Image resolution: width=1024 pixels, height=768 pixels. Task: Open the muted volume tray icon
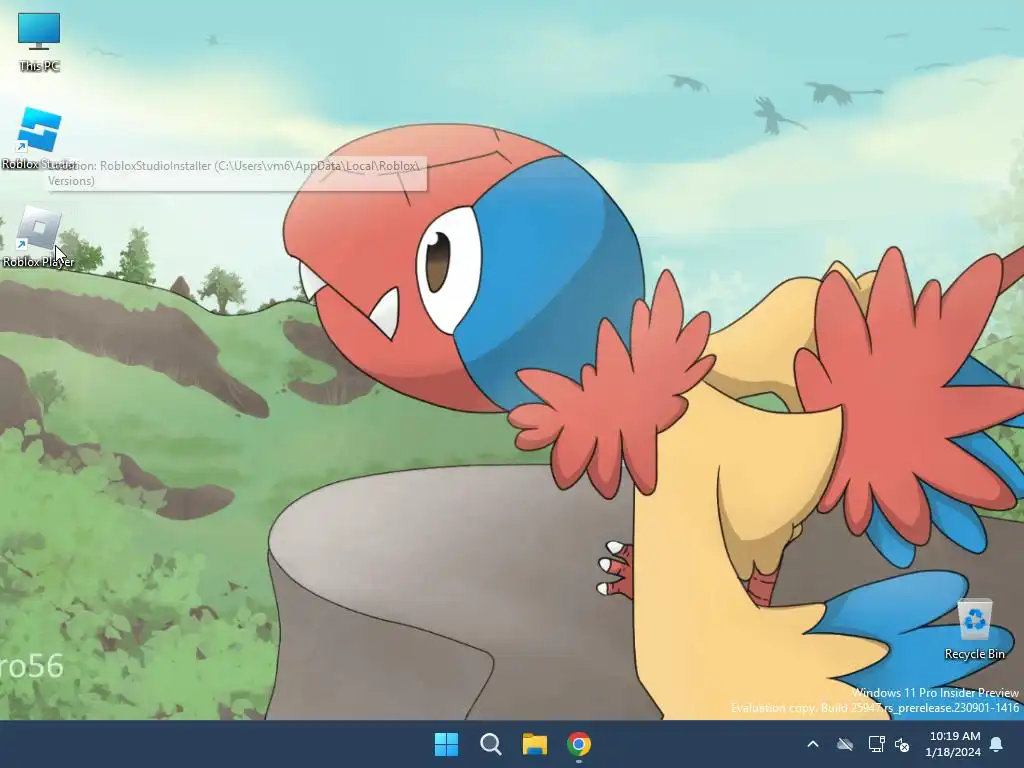tap(903, 744)
